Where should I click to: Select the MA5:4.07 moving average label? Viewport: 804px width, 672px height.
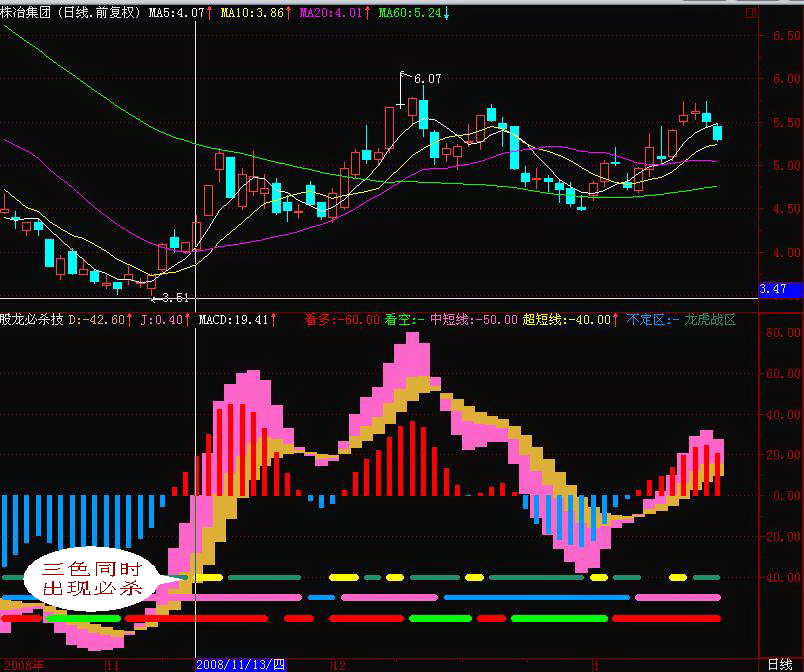click(x=176, y=13)
